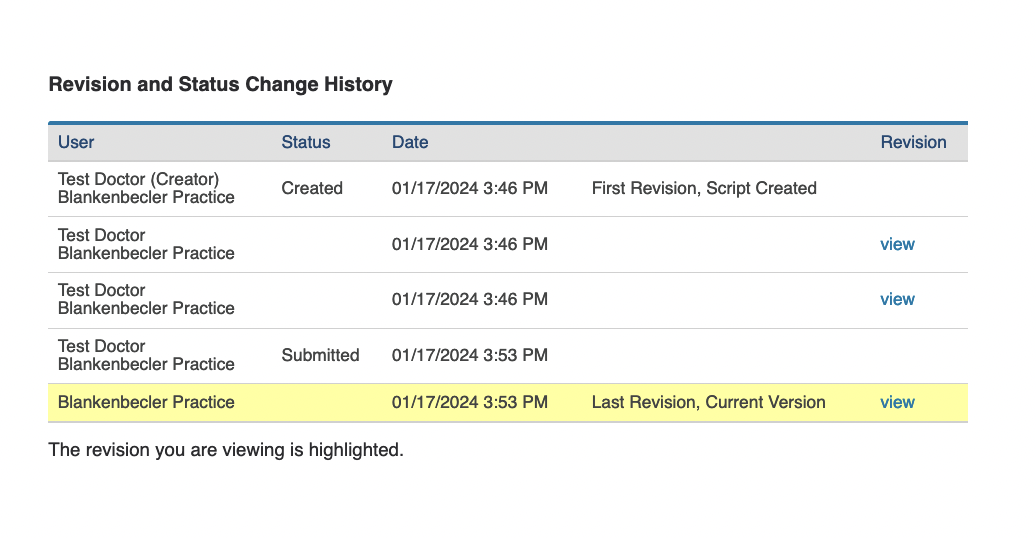1036x538 pixels.
Task: Click the Status column header
Action: coord(306,142)
